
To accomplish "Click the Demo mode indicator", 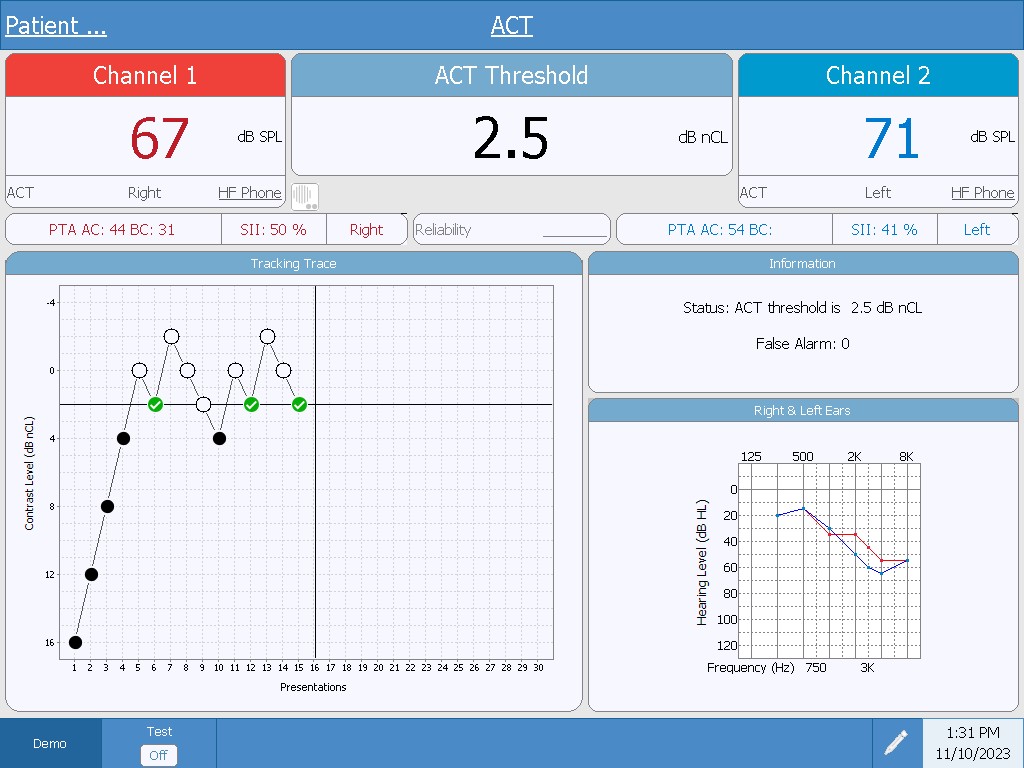I will [50, 743].
